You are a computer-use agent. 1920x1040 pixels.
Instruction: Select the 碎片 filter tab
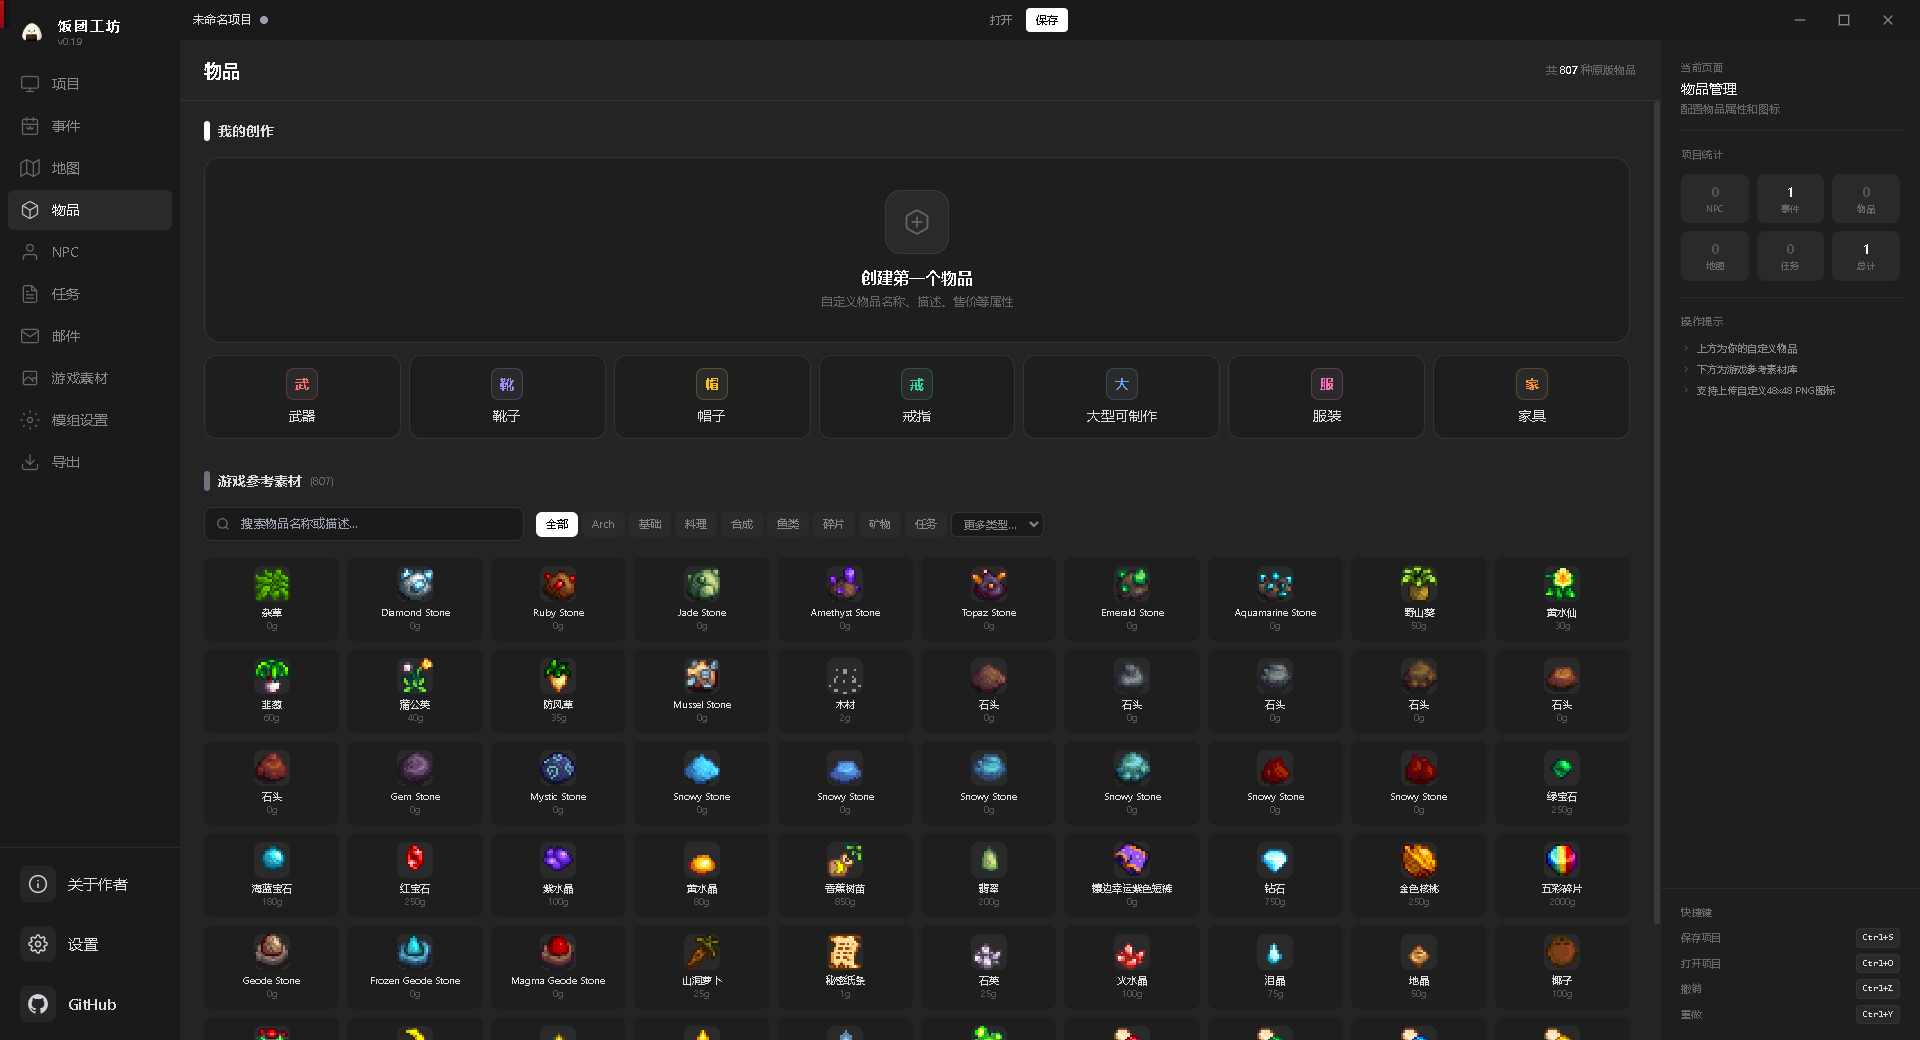coord(834,524)
